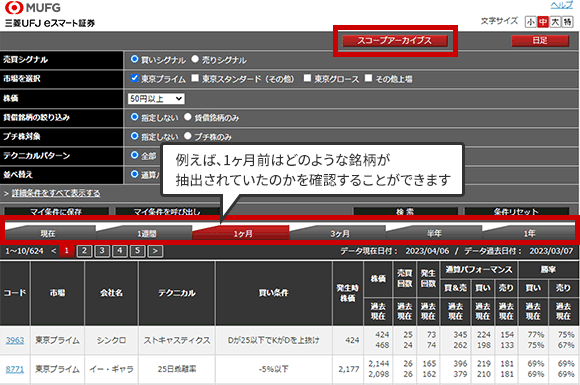Click the MUFG logo
The width and height of the screenshot is (580, 385).
pos(33,7)
